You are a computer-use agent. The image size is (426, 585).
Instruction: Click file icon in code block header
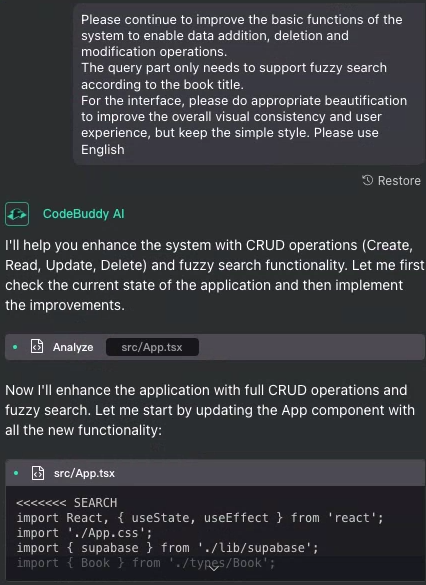[38, 473]
